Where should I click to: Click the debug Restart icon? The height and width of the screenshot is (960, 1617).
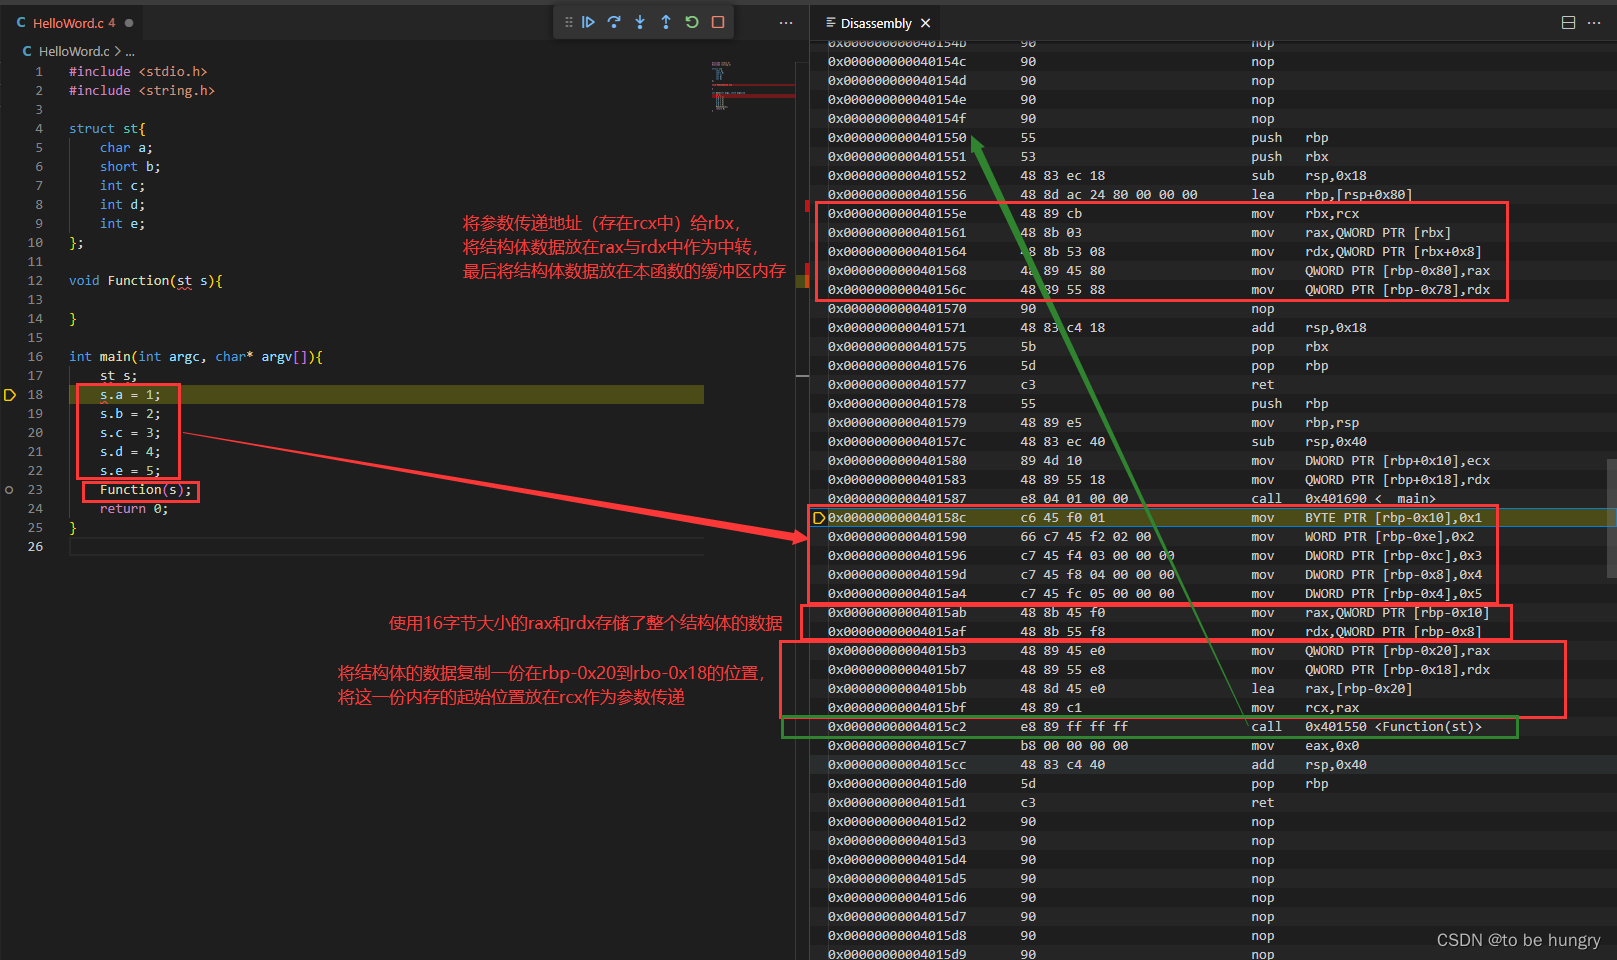[692, 22]
